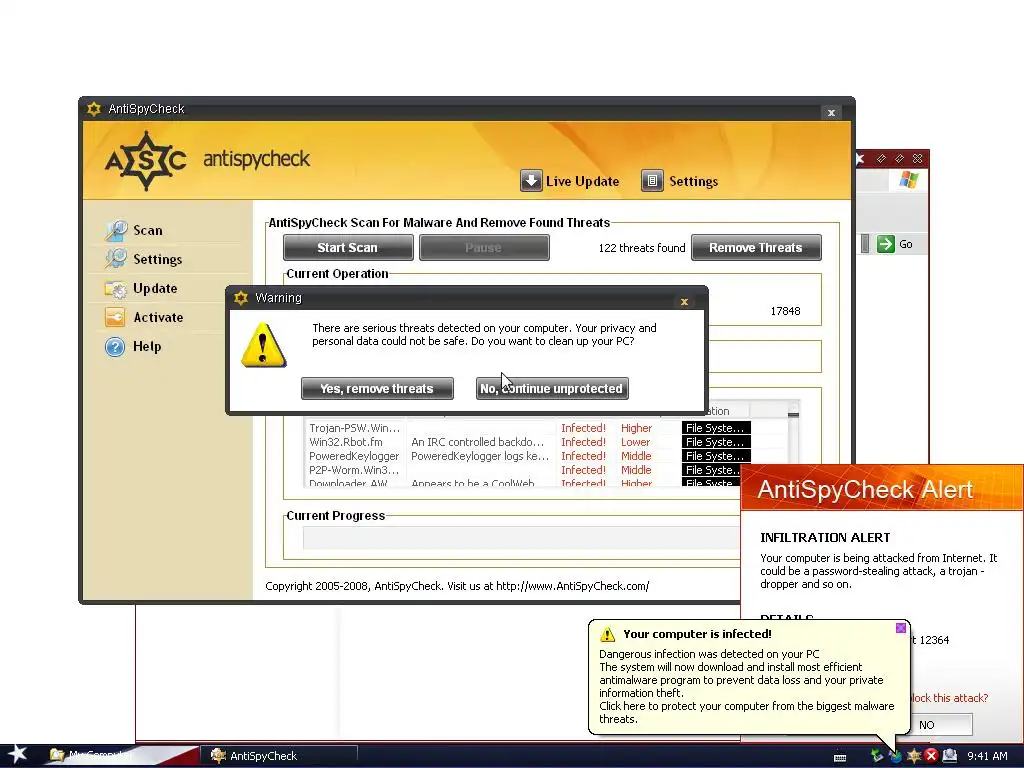Viewport: 1024px width, 768px height.
Task: Open the Start menu star button
Action: 18,755
